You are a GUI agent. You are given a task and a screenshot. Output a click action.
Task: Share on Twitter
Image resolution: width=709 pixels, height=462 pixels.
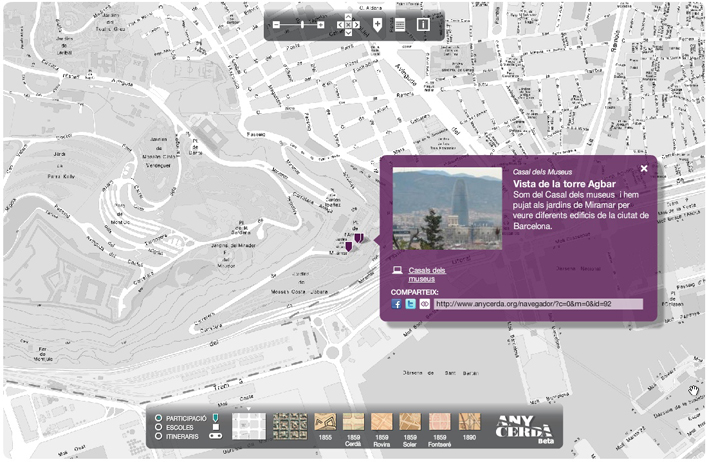410,303
